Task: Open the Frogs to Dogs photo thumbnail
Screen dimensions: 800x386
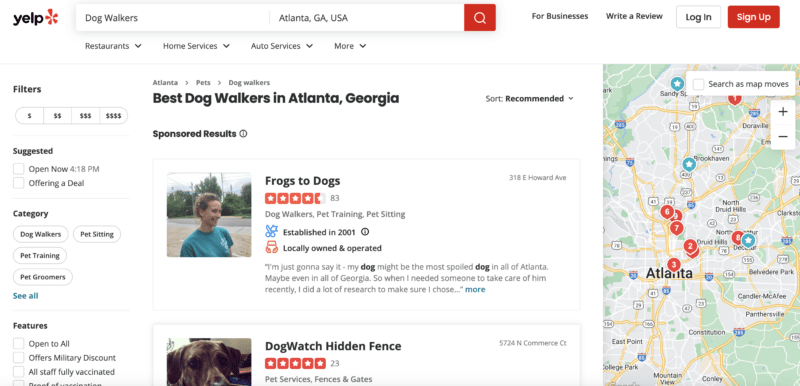Action: coord(209,215)
